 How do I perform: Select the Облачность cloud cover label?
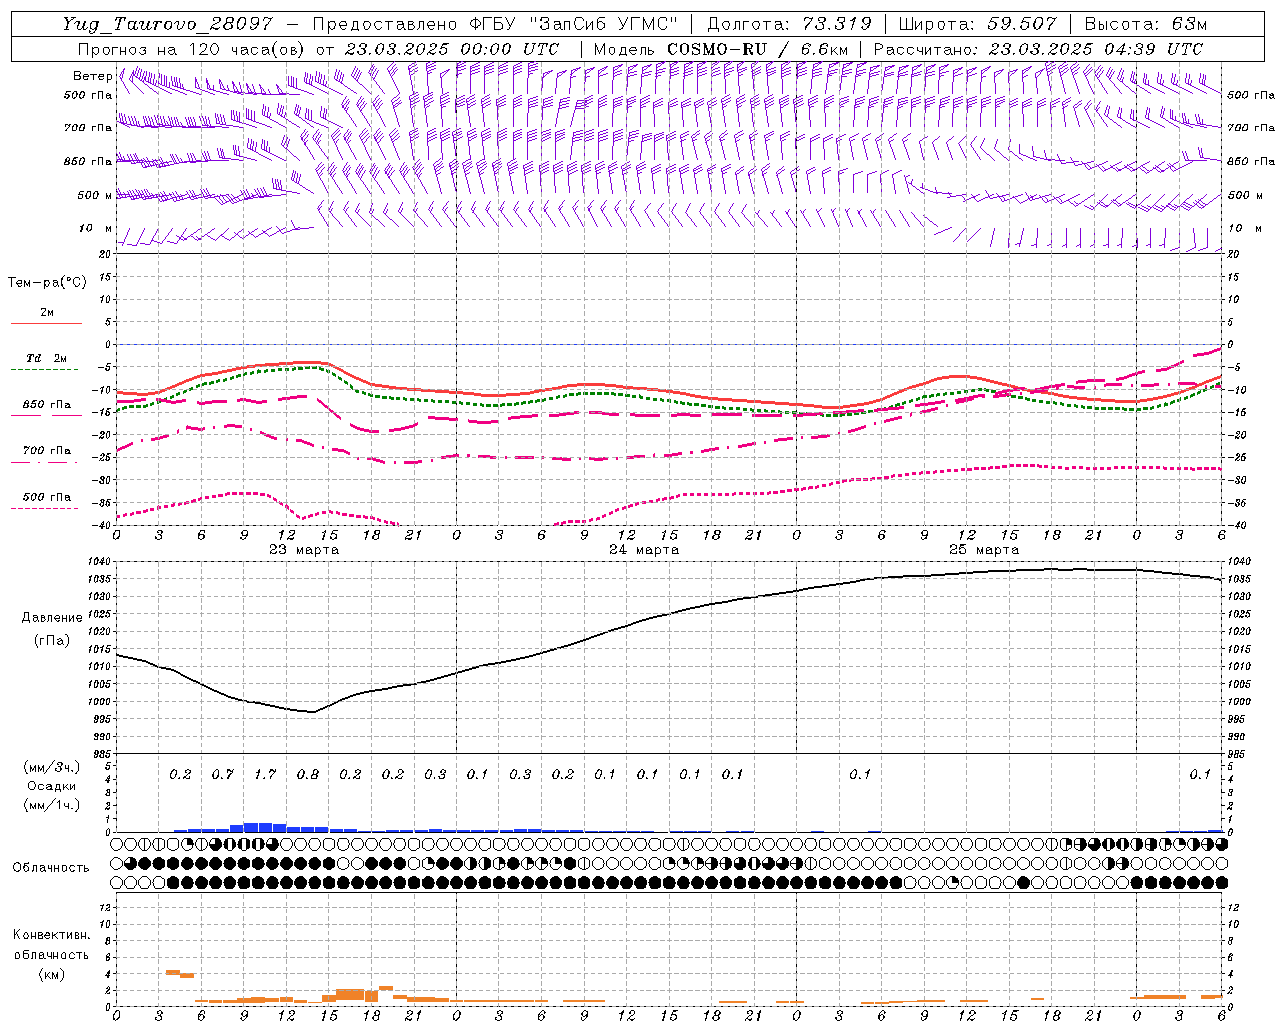tap(51, 868)
